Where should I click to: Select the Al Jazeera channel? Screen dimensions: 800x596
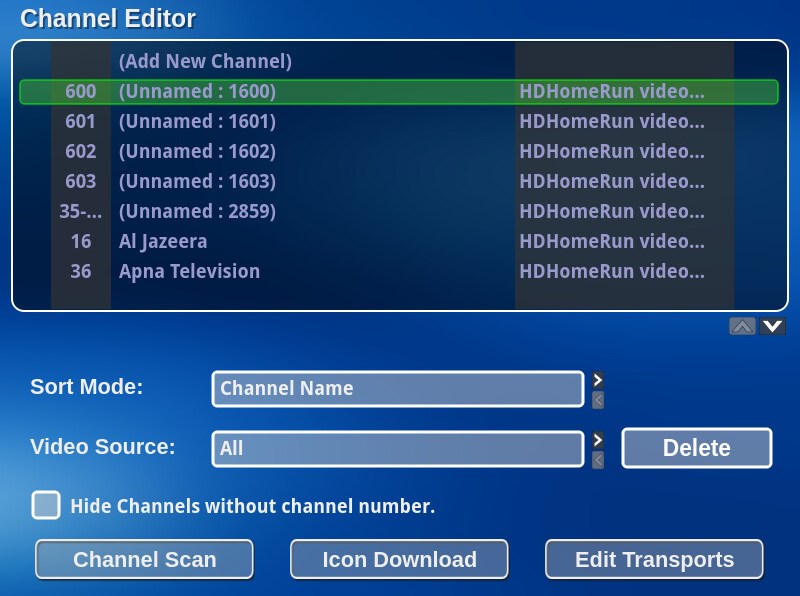(x=399, y=242)
